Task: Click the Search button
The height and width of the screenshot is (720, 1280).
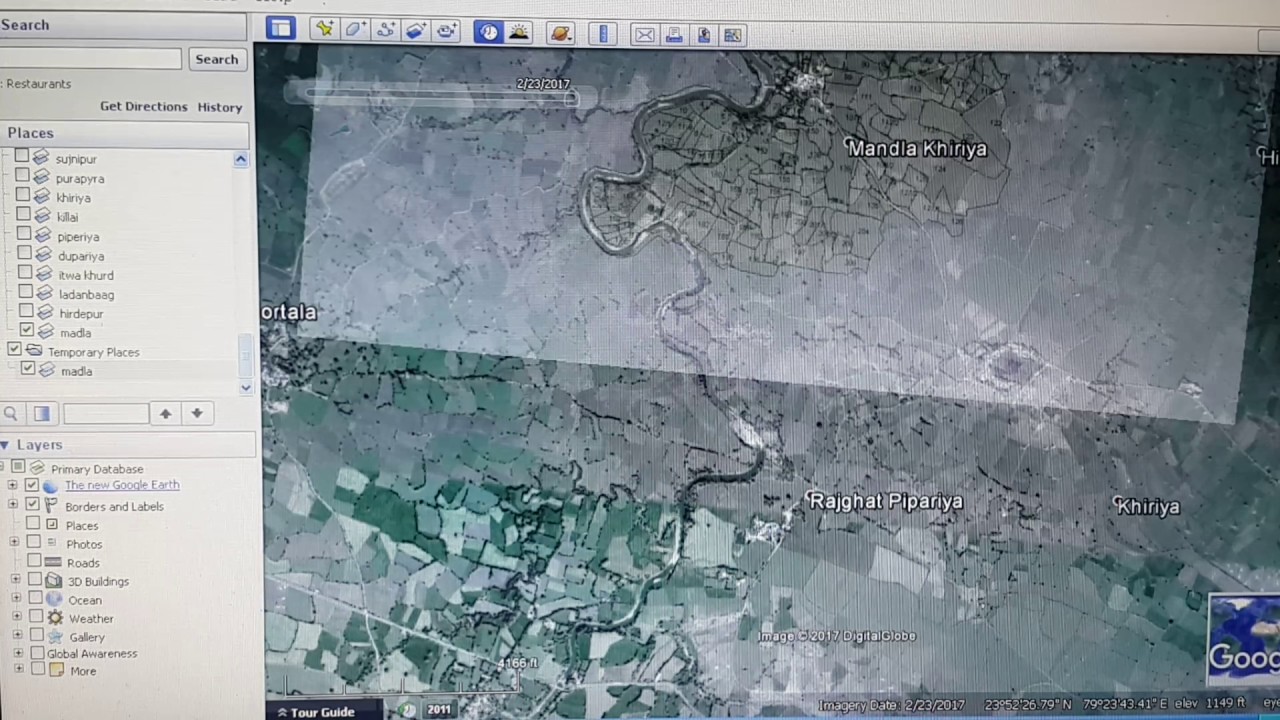Action: 216,59
